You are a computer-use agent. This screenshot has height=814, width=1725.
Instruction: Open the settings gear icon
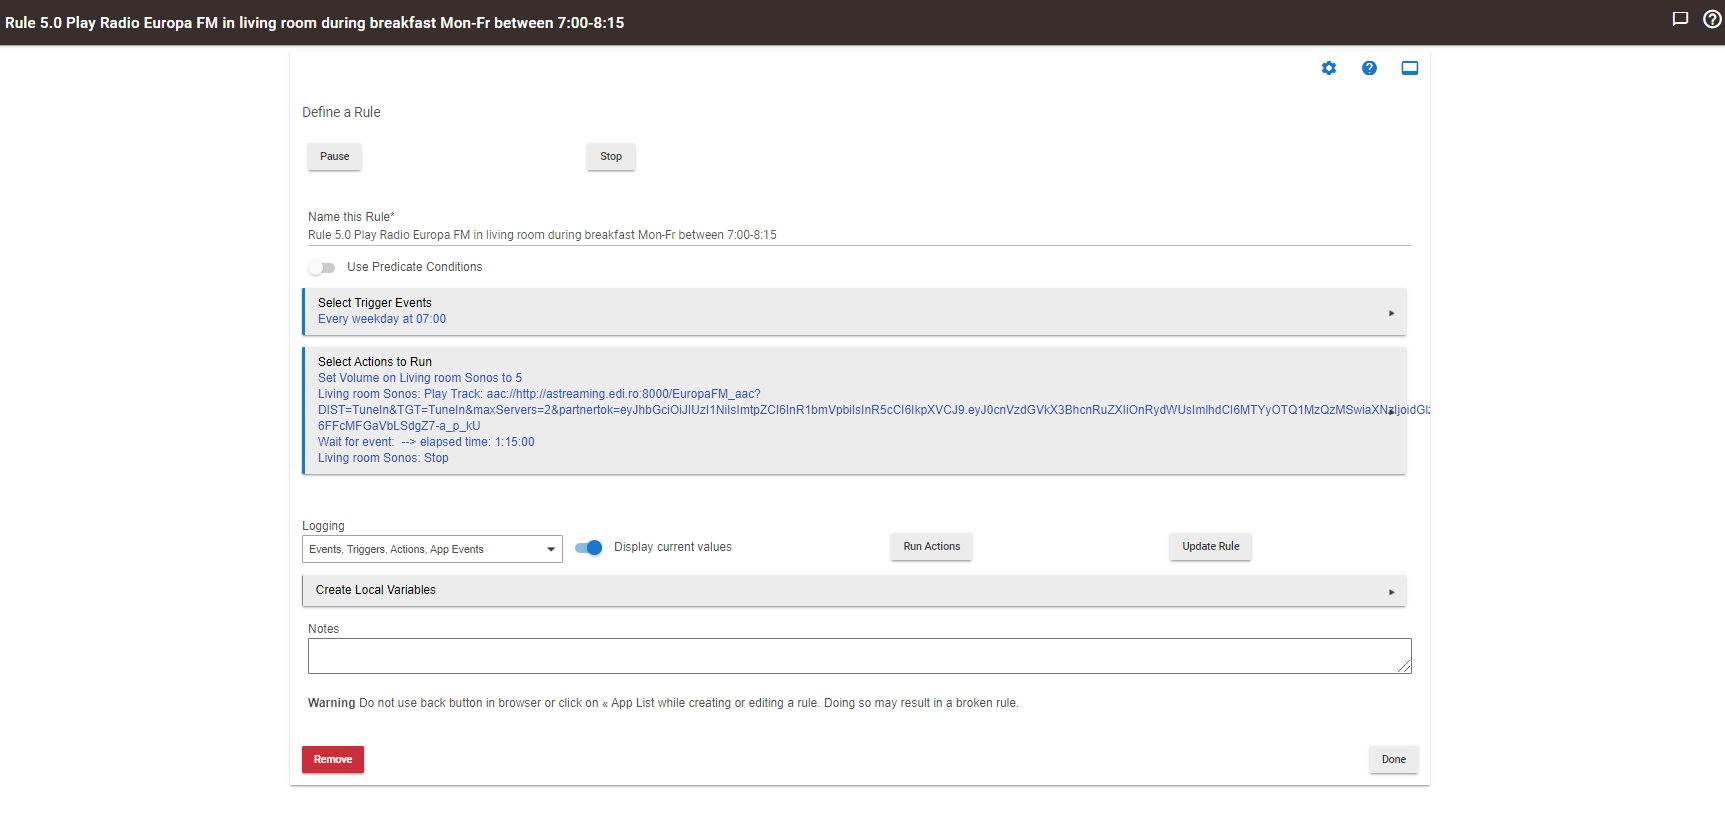click(x=1328, y=68)
